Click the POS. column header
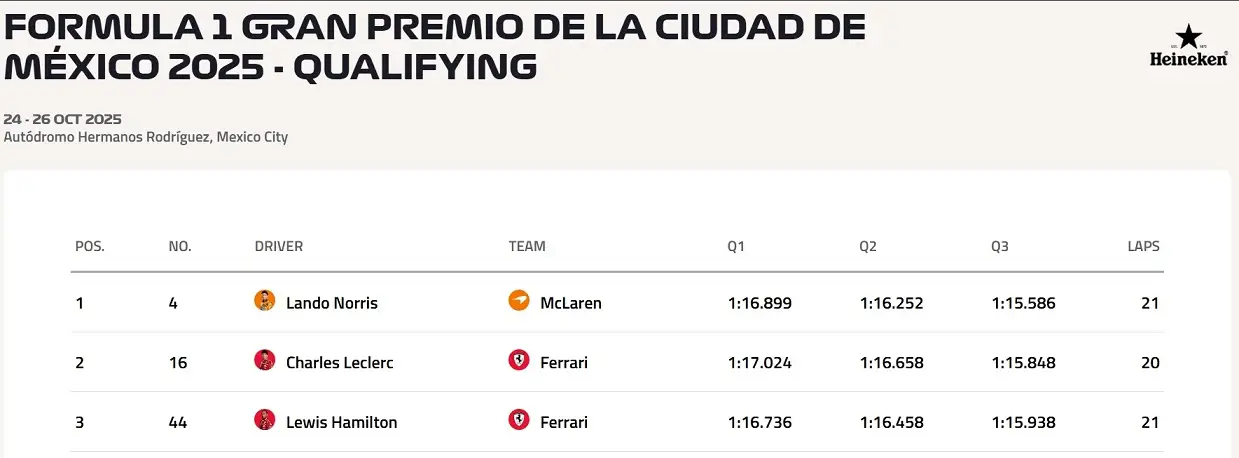The height and width of the screenshot is (458, 1239). tap(90, 246)
